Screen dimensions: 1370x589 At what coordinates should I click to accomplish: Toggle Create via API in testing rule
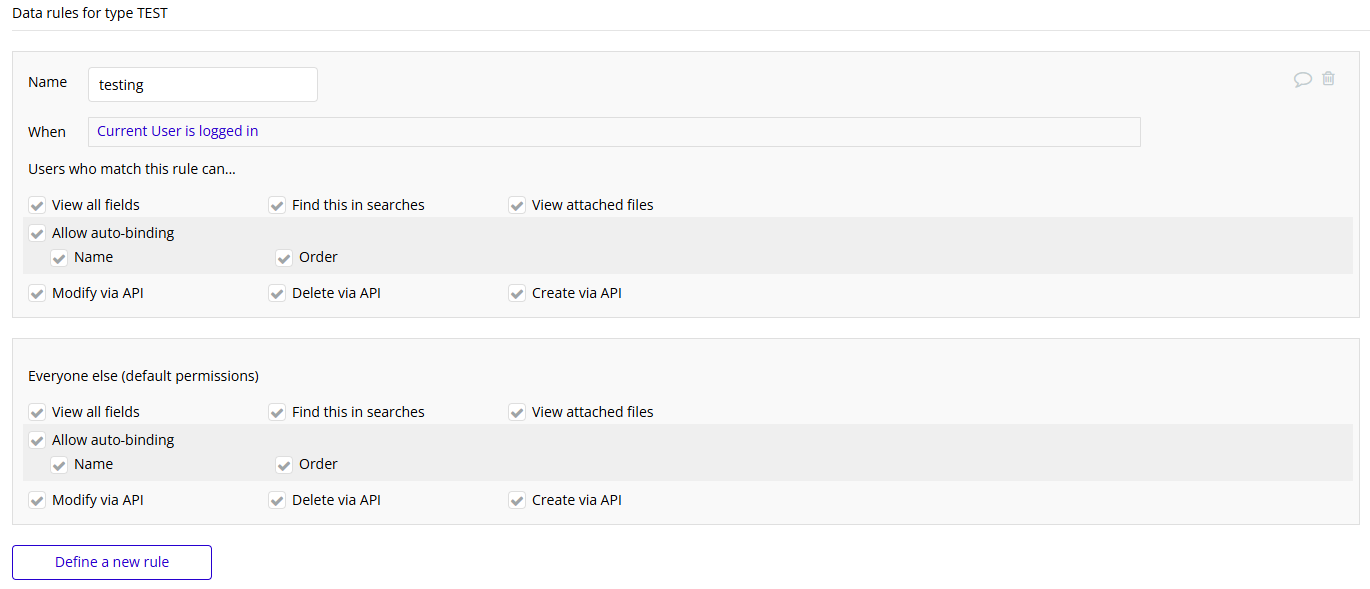pyautogui.click(x=517, y=293)
